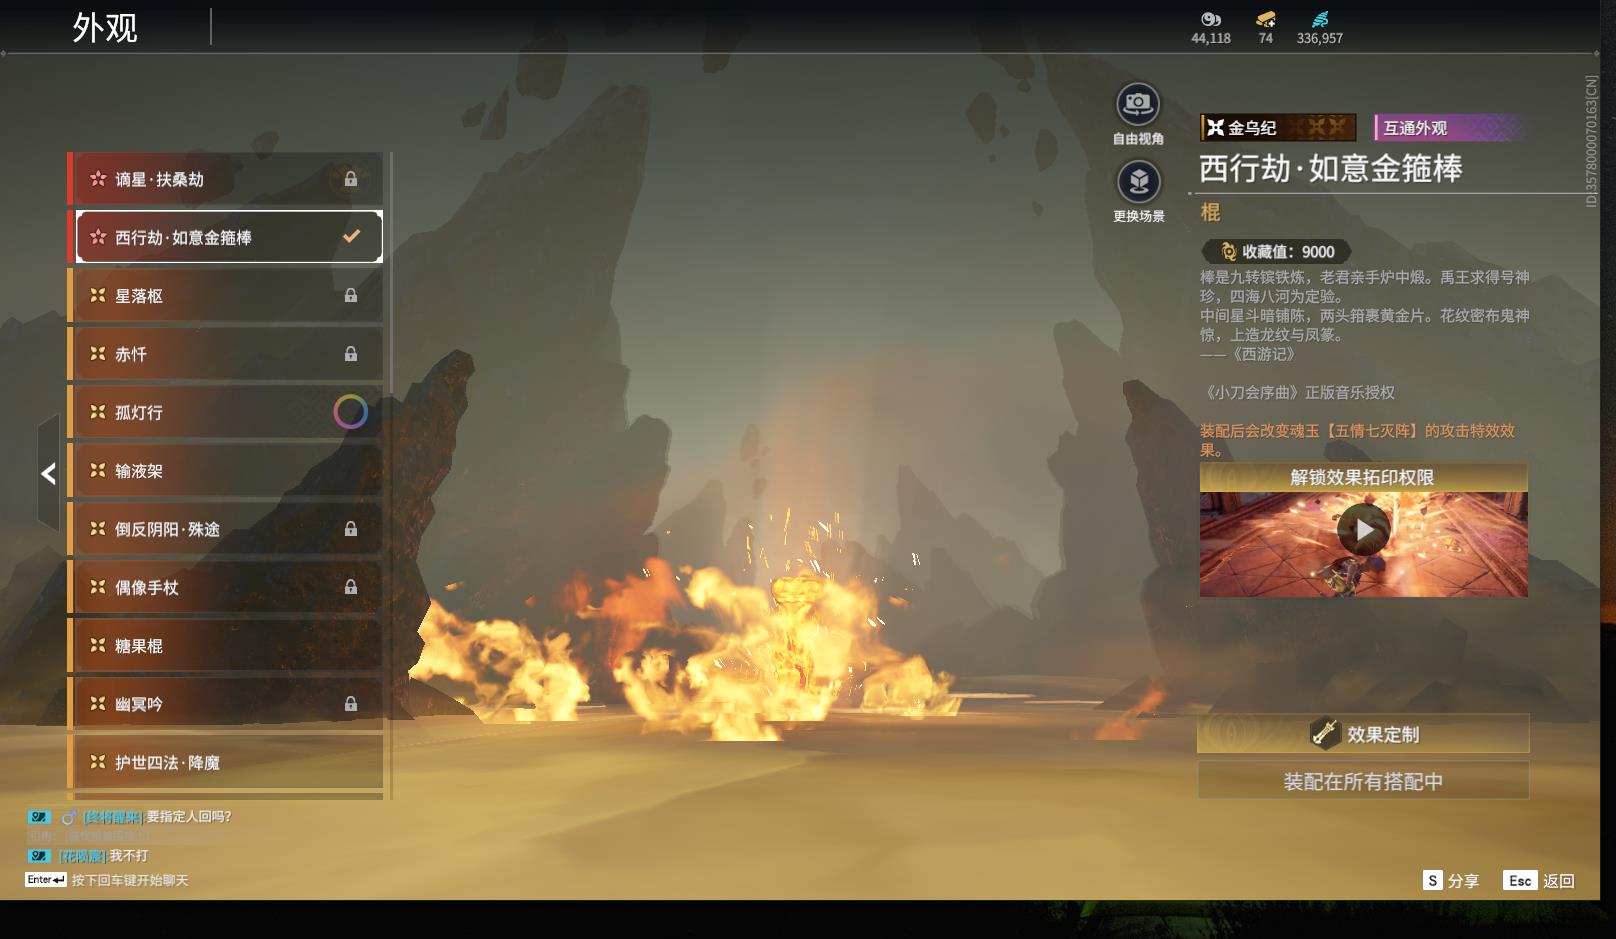Screen dimensions: 1616x939
Task: Click the silver currency icon above 44,118
Action: pos(1211,19)
